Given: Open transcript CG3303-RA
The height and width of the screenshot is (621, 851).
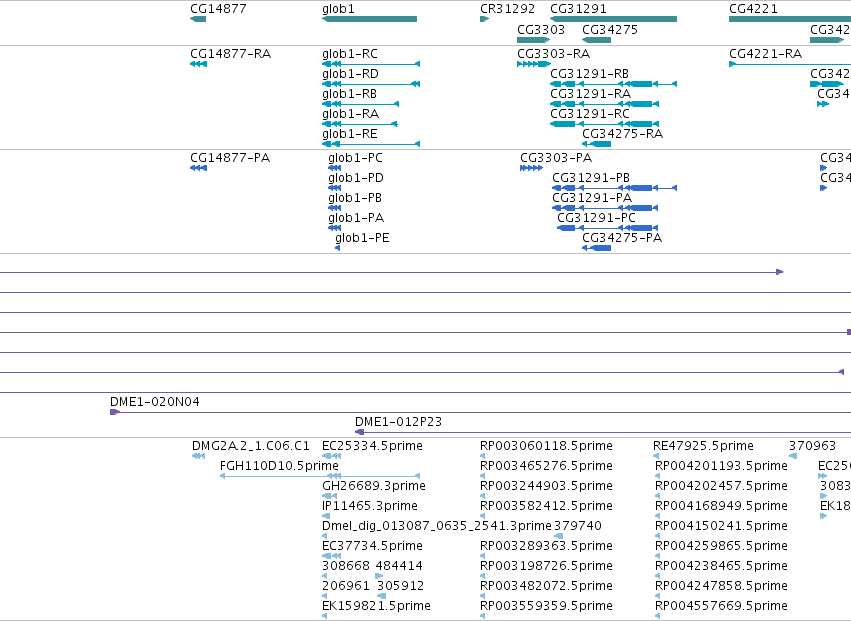Looking at the screenshot, I should point(554,54).
